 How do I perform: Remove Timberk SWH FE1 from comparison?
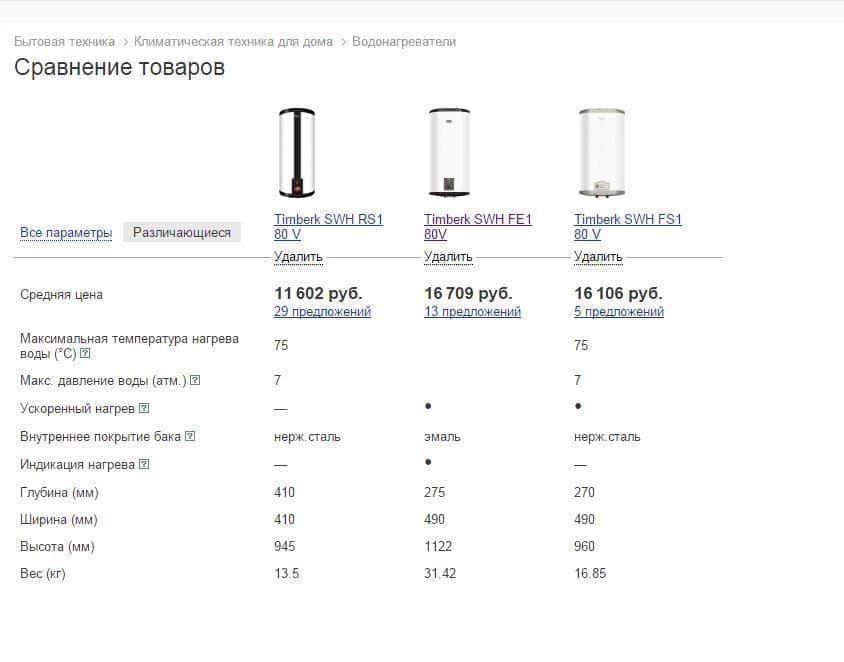[x=448, y=257]
